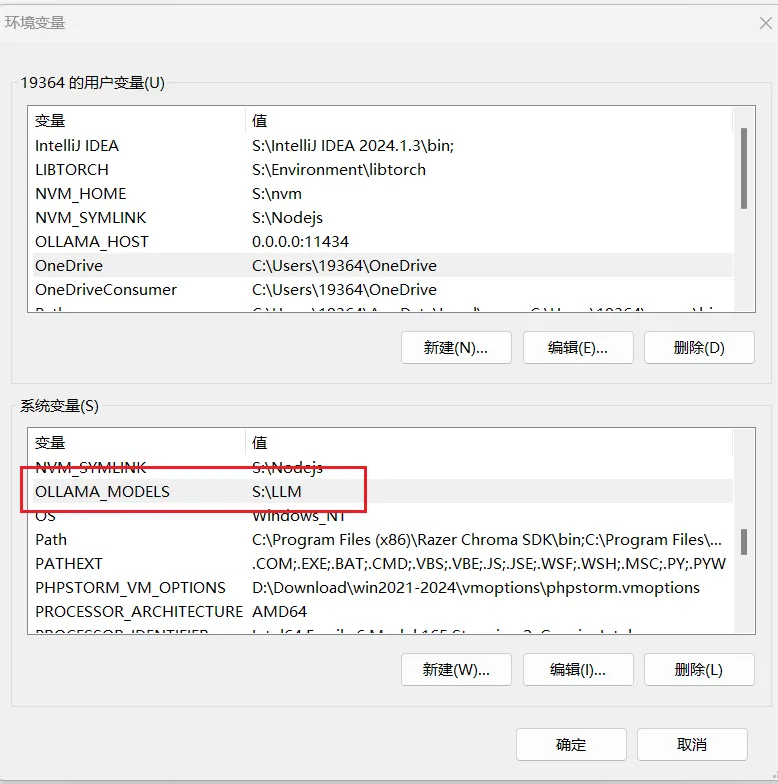This screenshot has height=784, width=778.
Task: Select the OneDriveConsumer user variable row
Action: tap(106, 290)
